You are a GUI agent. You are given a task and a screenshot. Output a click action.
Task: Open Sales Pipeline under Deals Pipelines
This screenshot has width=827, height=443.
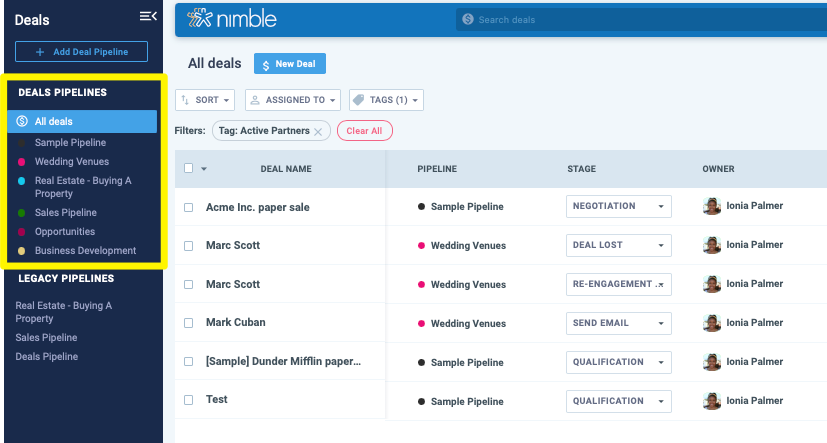[65, 213]
